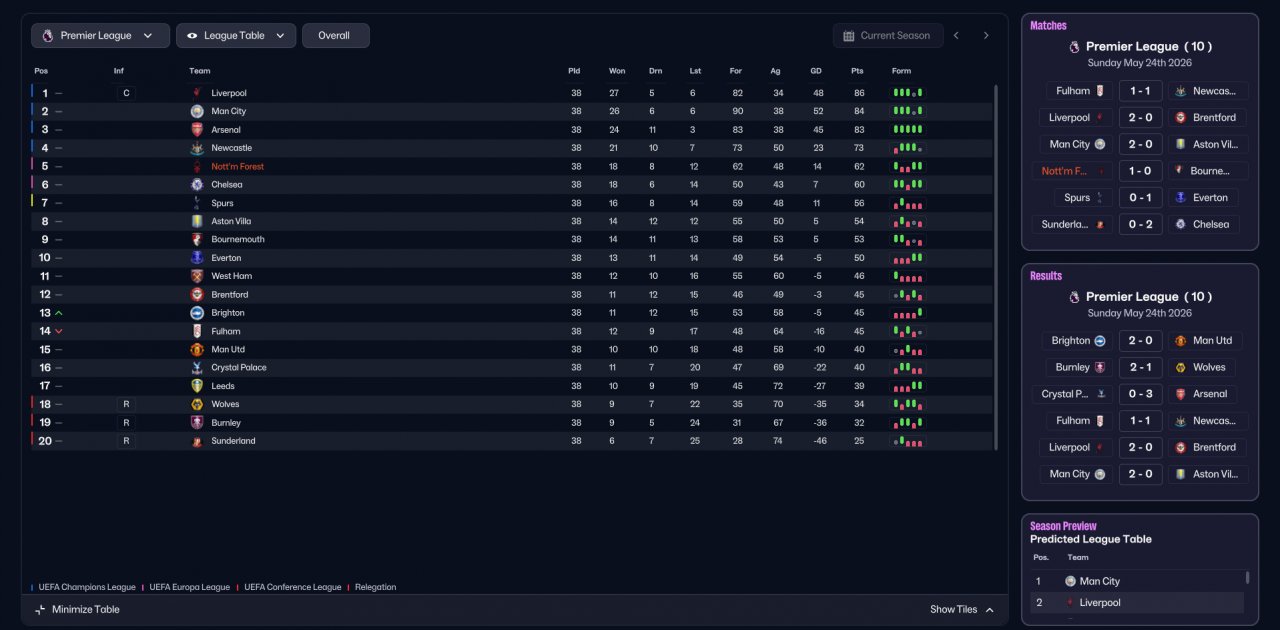The height and width of the screenshot is (630, 1280).
Task: Open Crystal Palace 0 - 3 Arsenal result score
Action: (1140, 394)
